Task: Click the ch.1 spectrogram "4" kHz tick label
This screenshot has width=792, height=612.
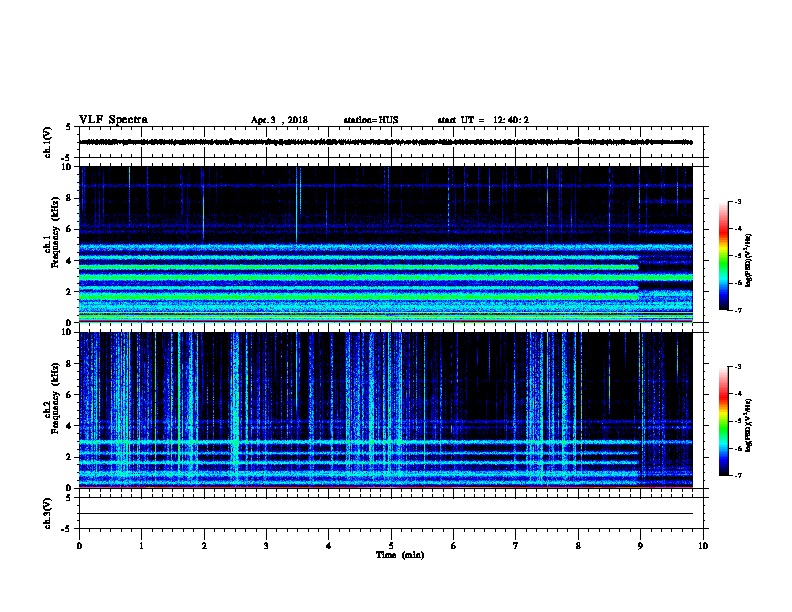Action: (x=69, y=261)
